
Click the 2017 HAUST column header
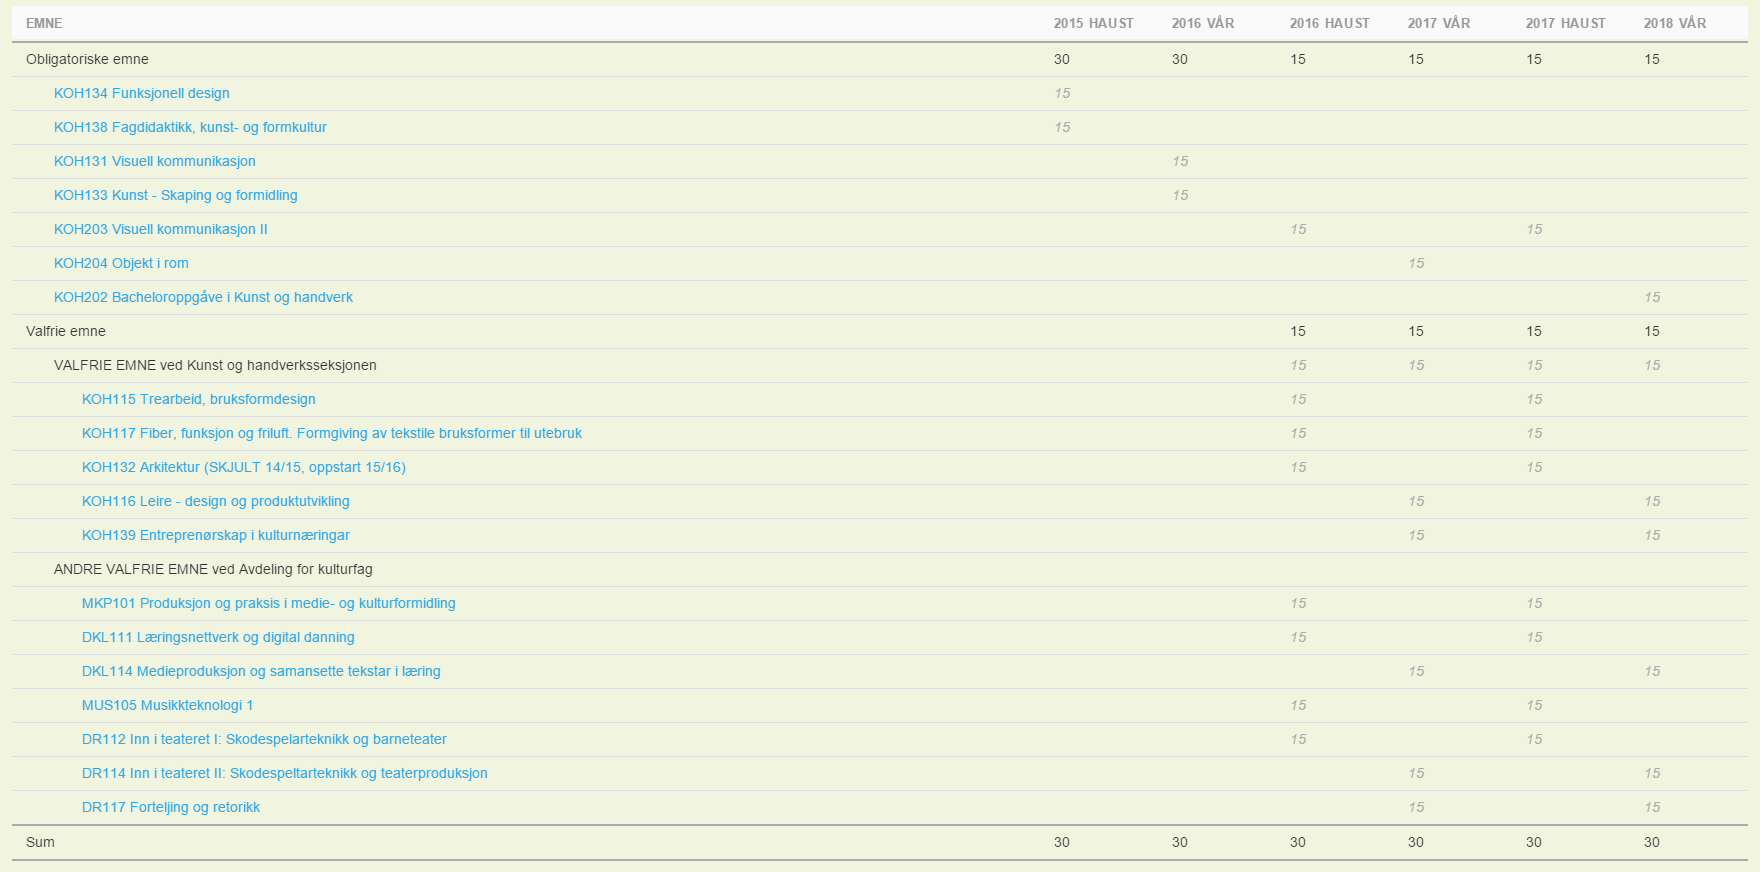point(1566,23)
